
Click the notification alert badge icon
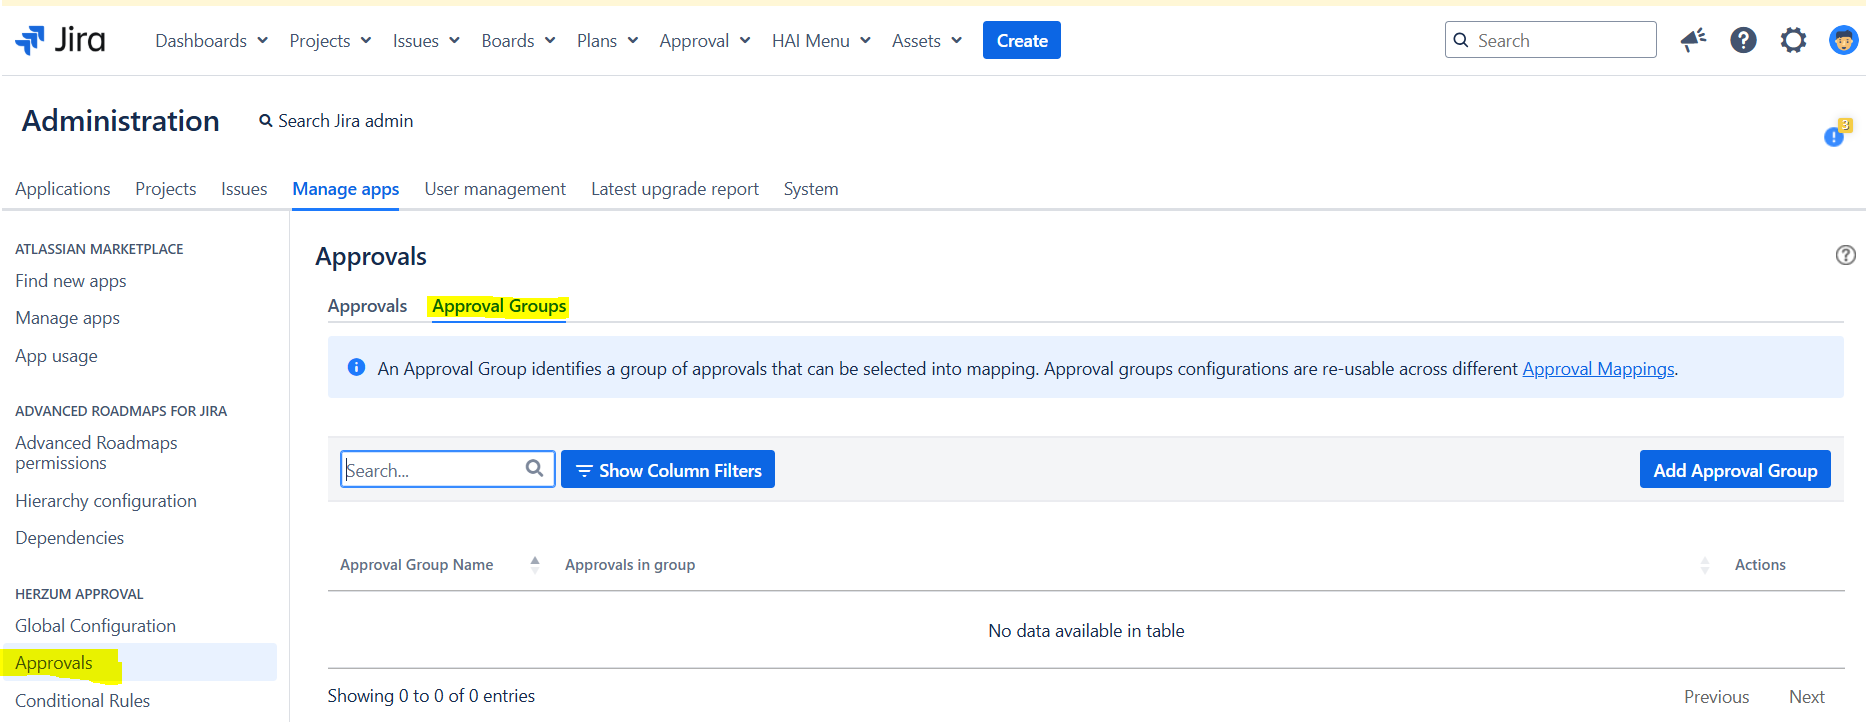1836,134
